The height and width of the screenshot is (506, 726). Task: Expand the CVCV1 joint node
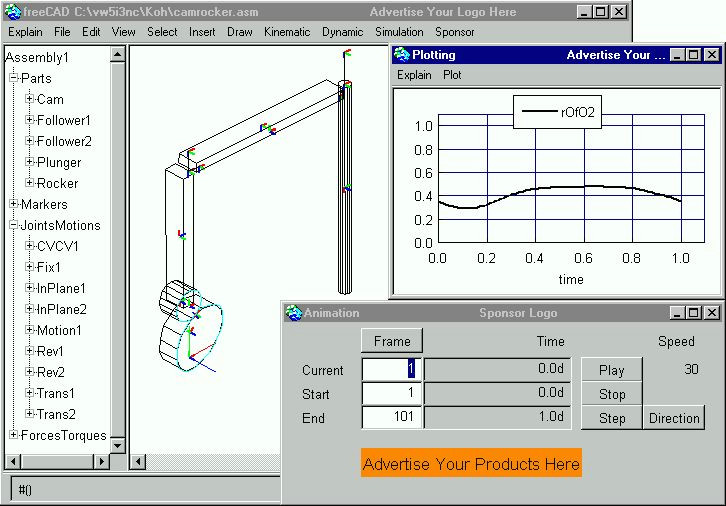tap(29, 245)
